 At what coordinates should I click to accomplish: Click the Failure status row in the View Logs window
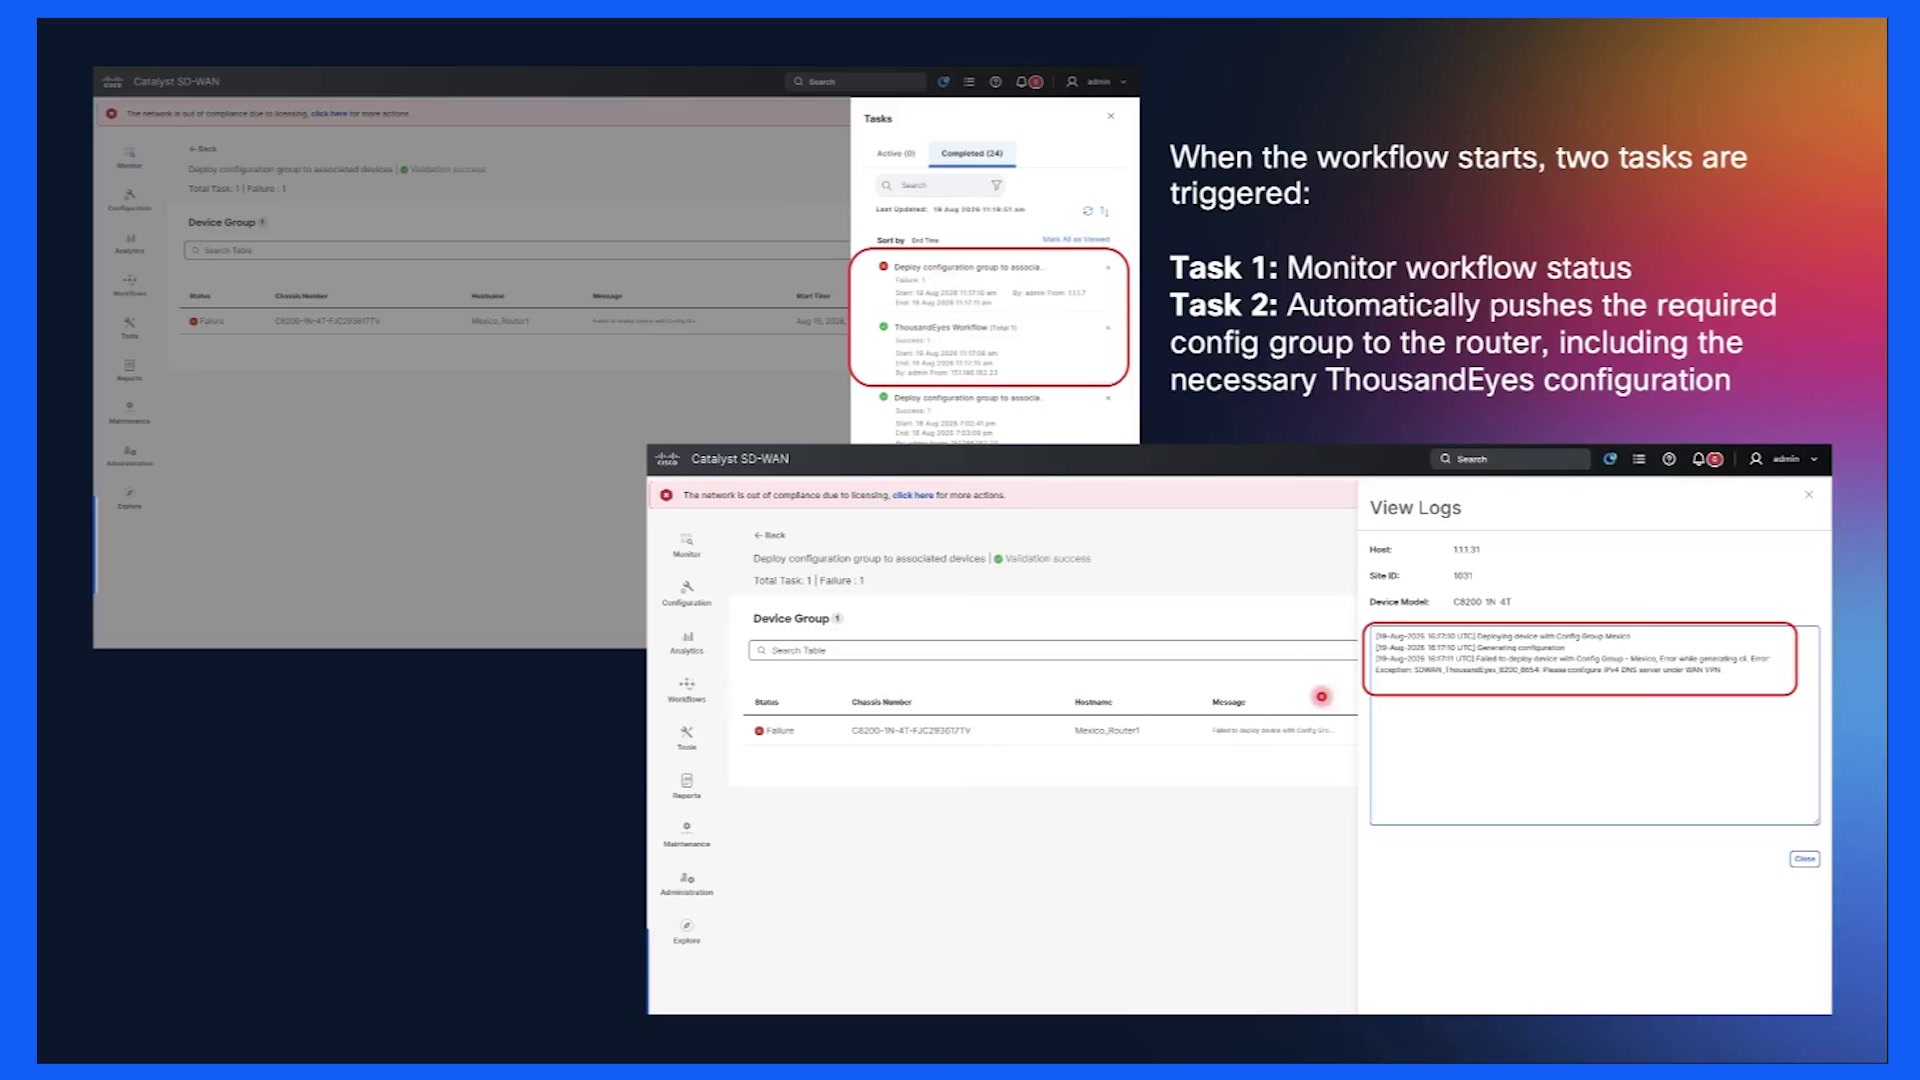tap(1050, 731)
